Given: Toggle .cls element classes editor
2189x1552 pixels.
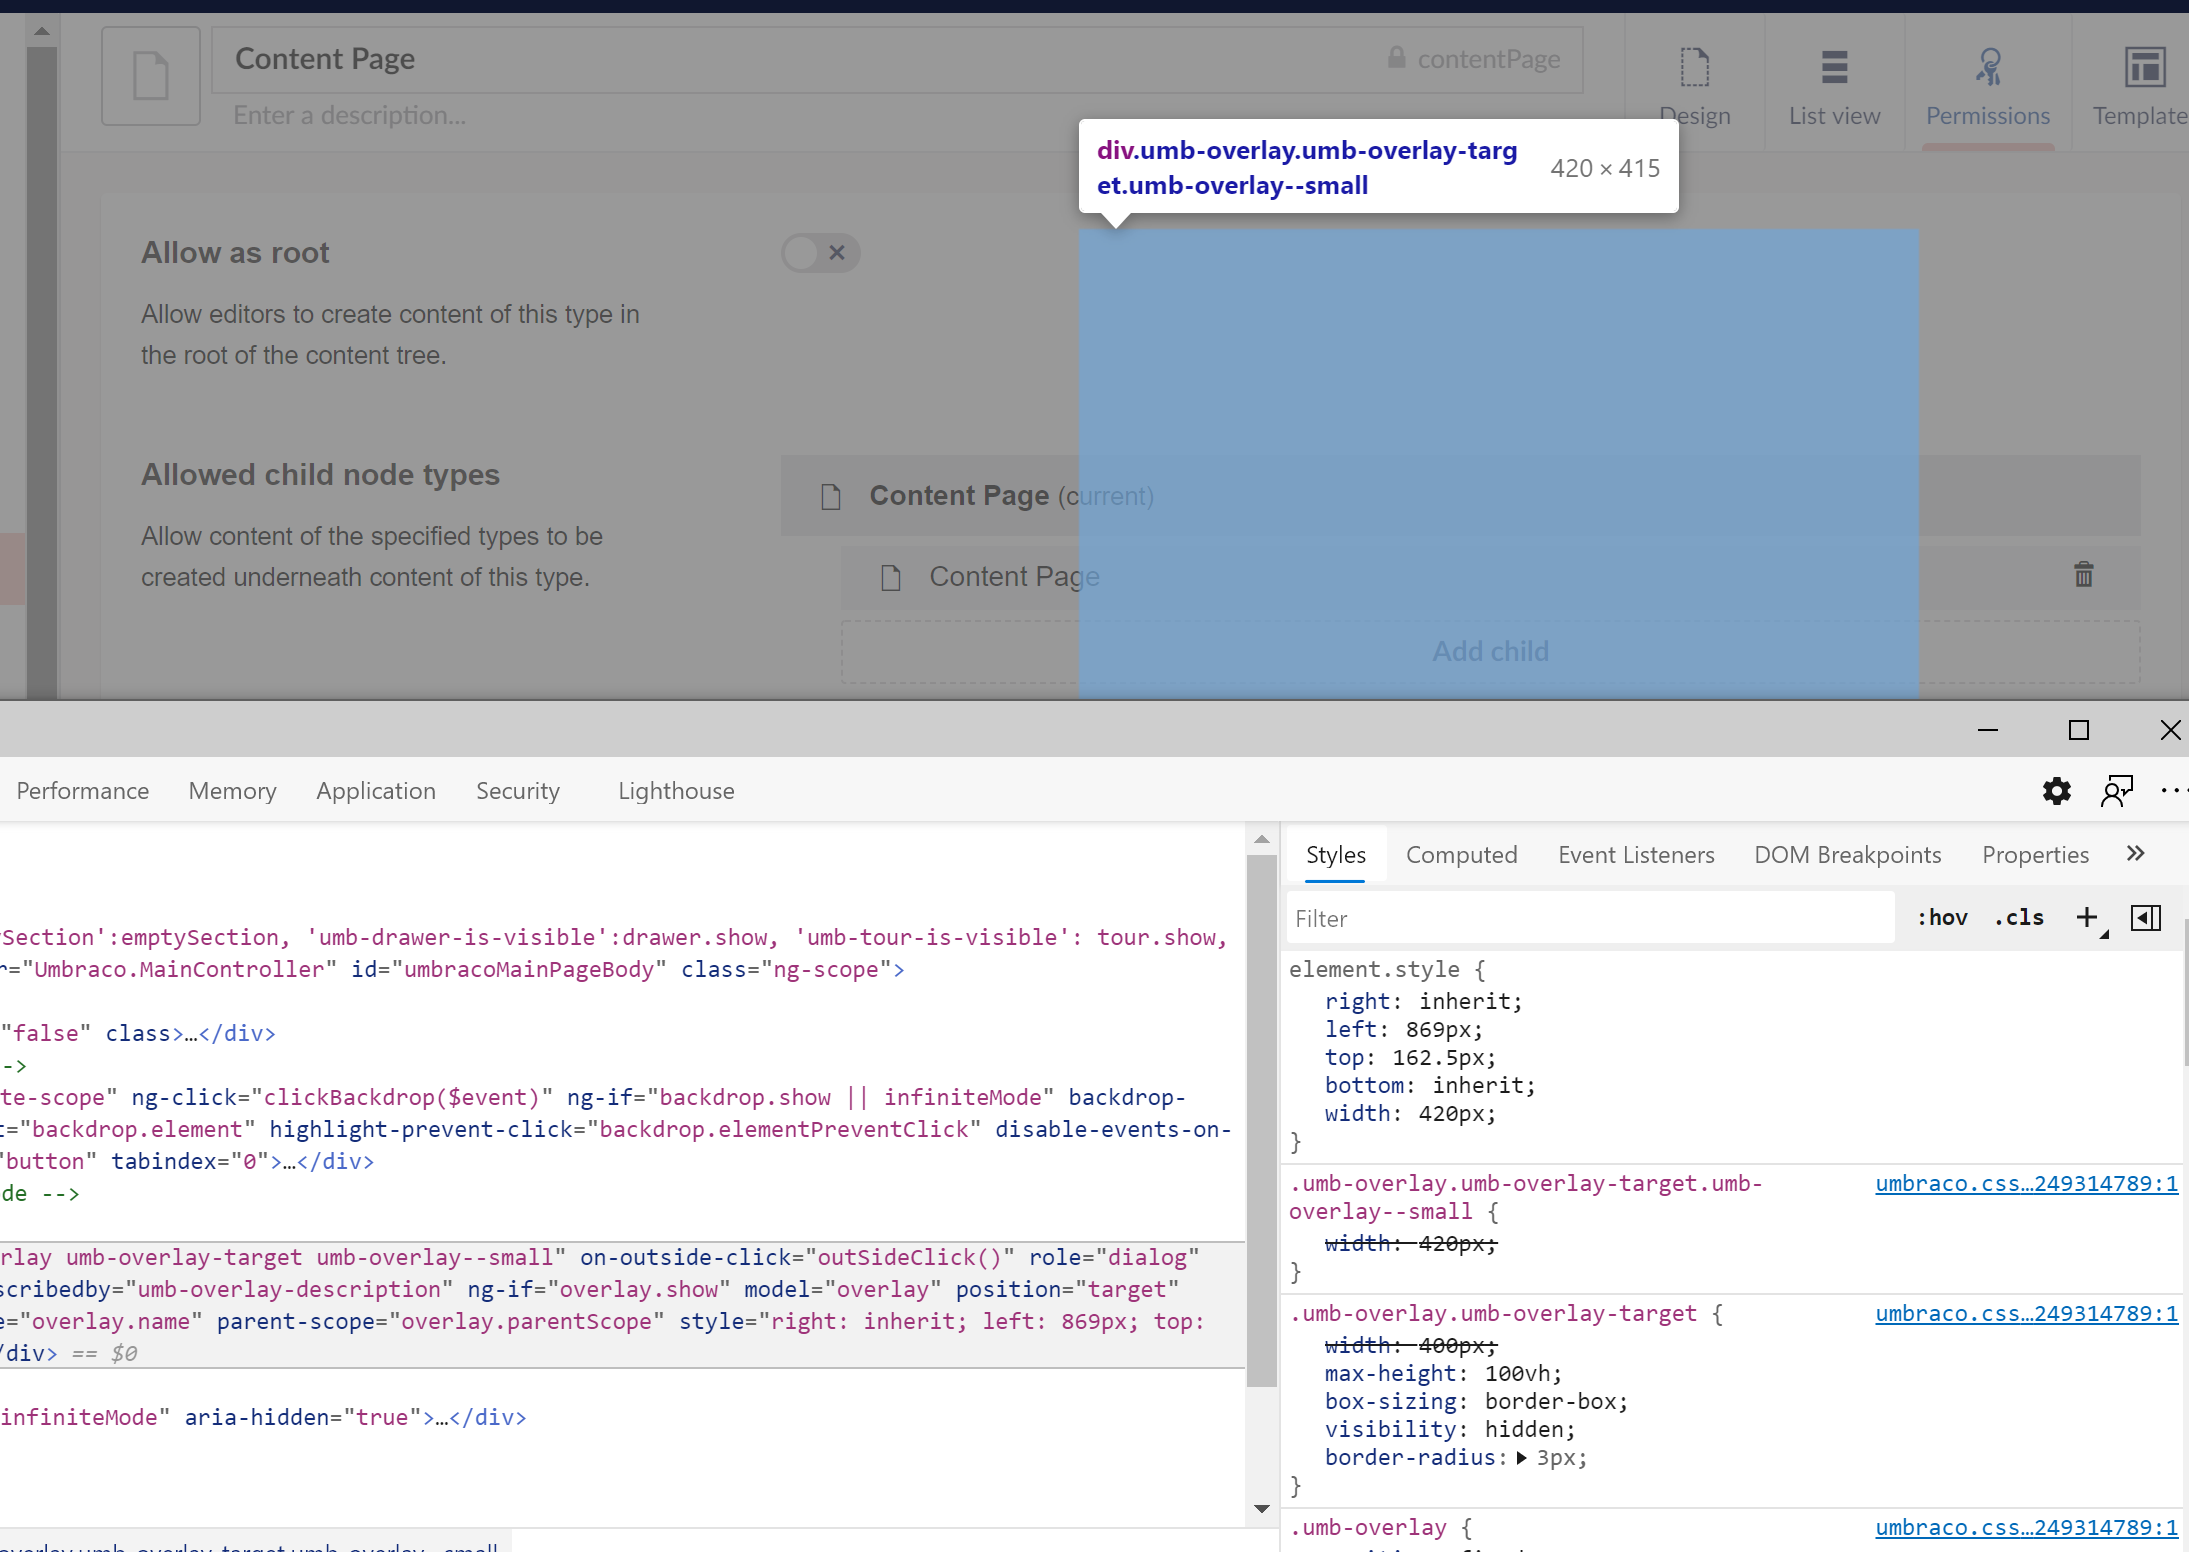Looking at the screenshot, I should point(2019,917).
